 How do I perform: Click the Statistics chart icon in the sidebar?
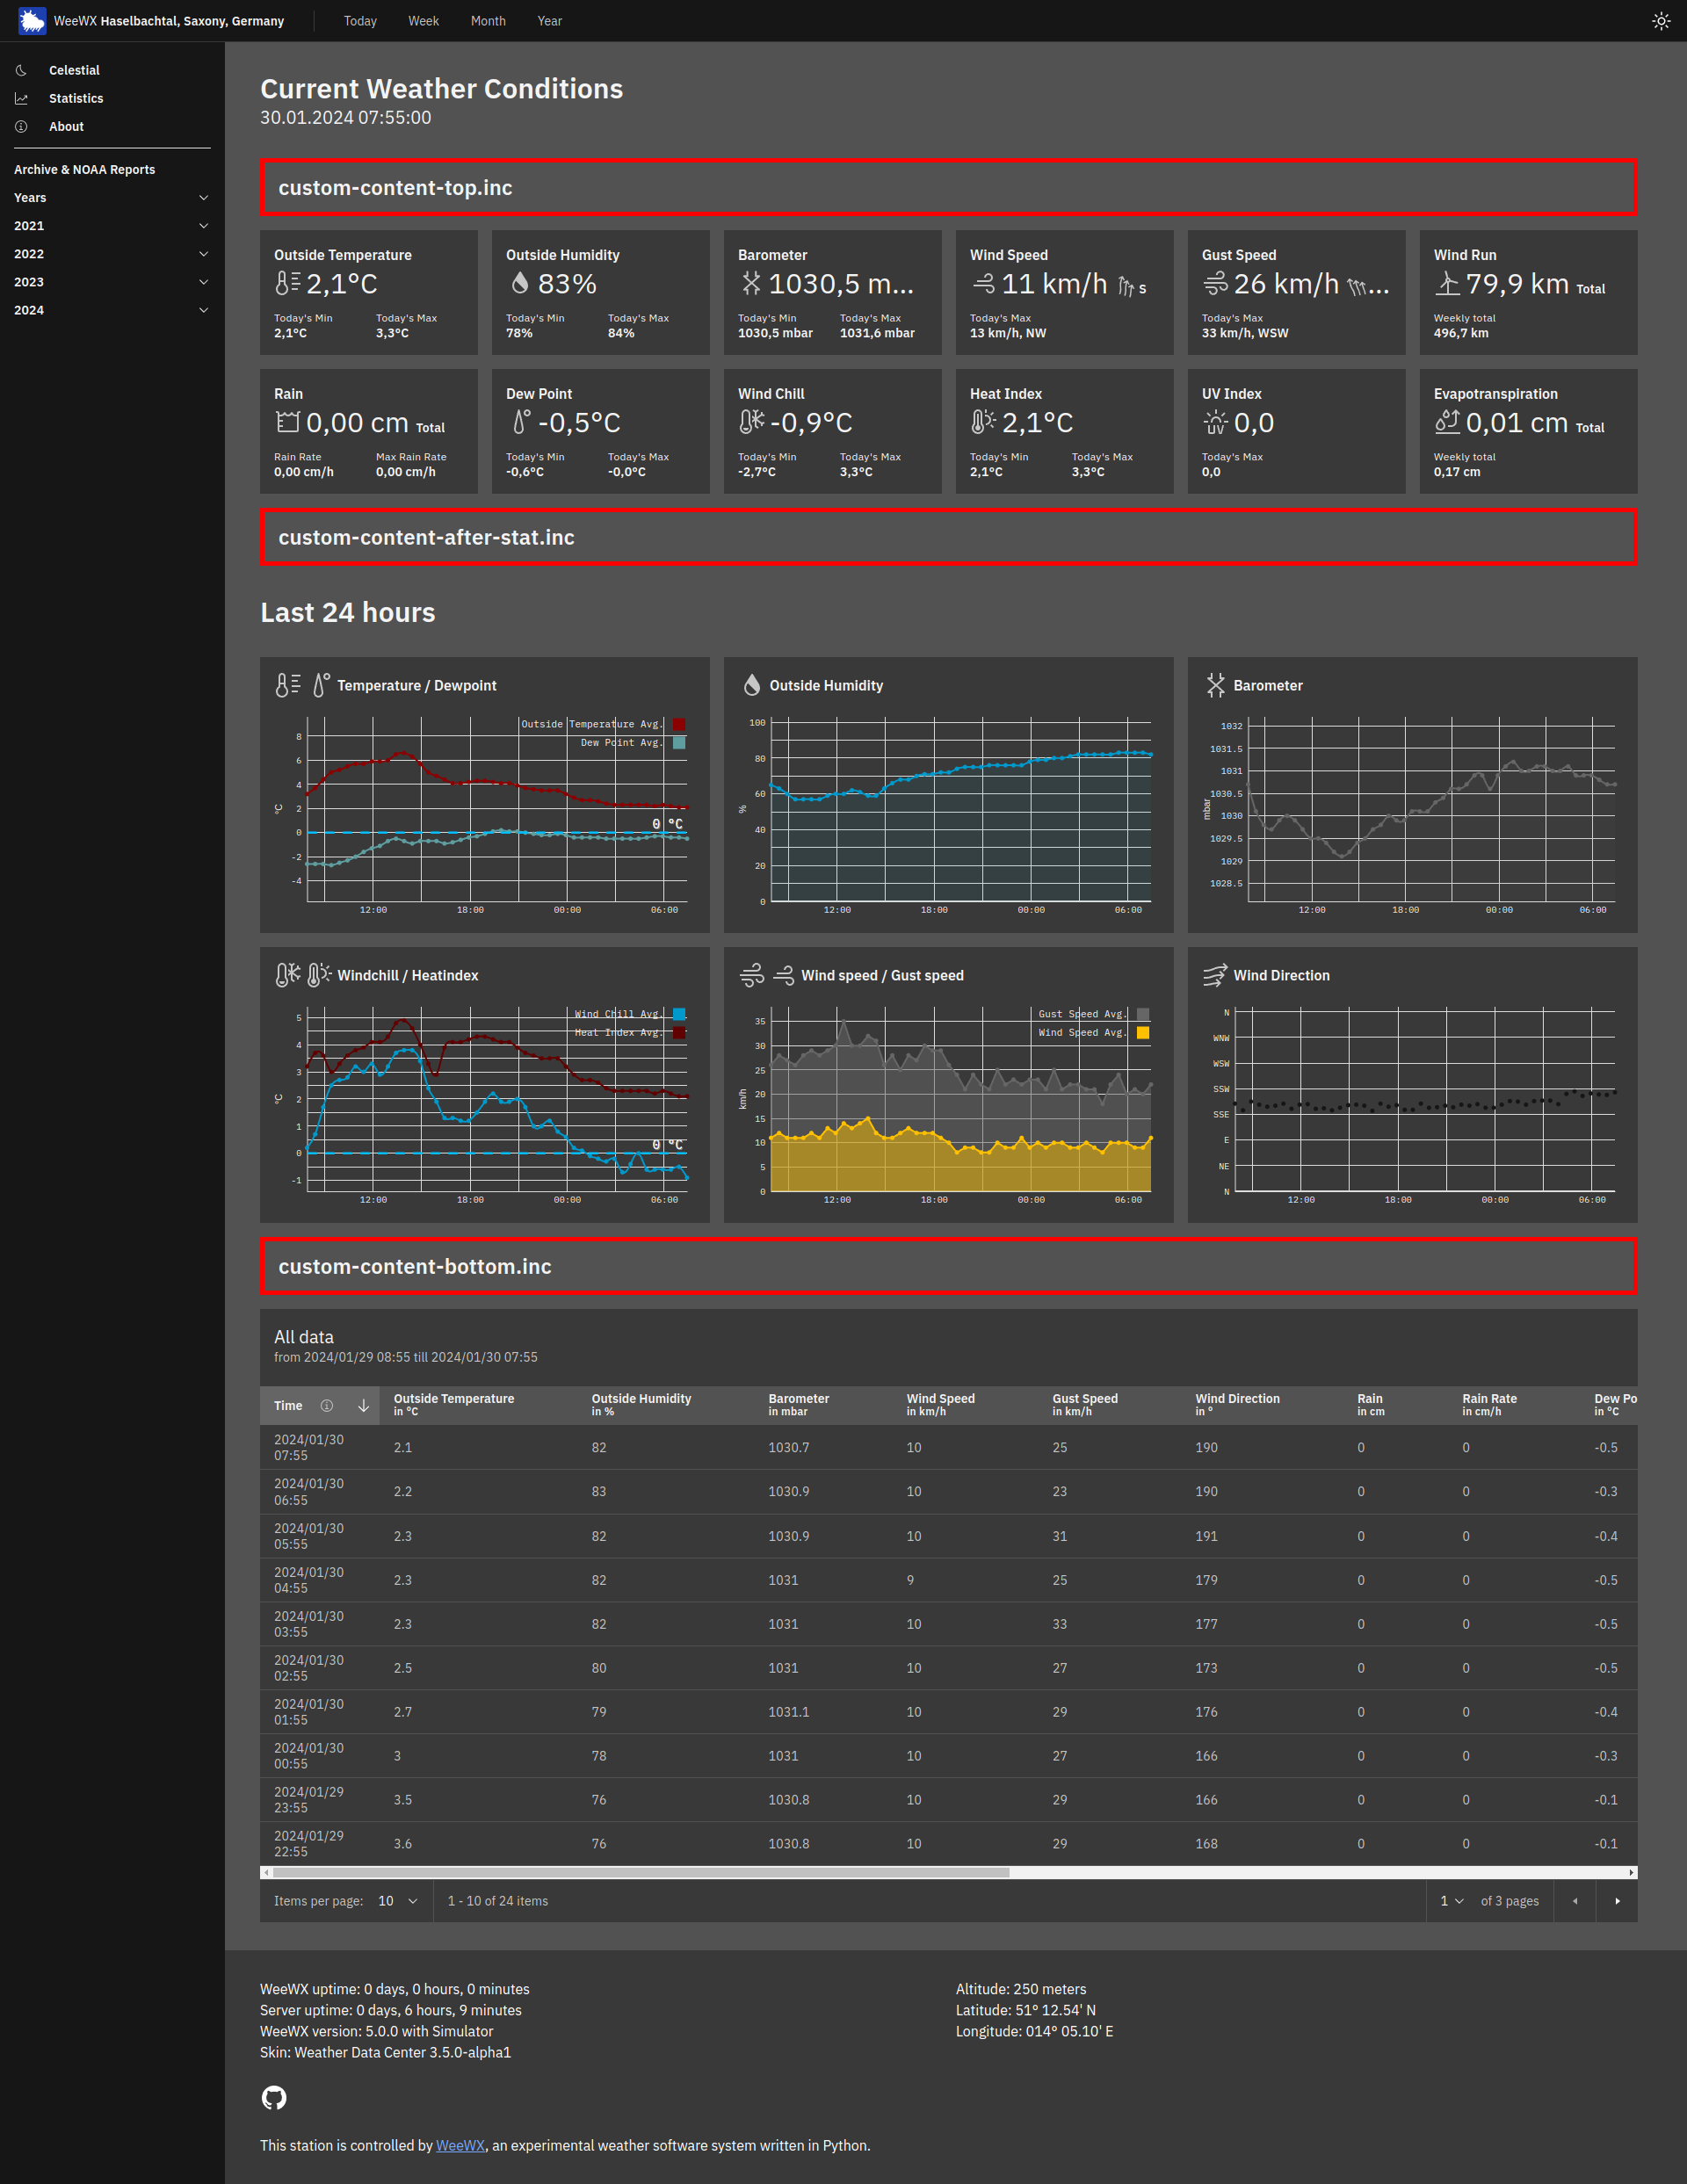pos(22,98)
